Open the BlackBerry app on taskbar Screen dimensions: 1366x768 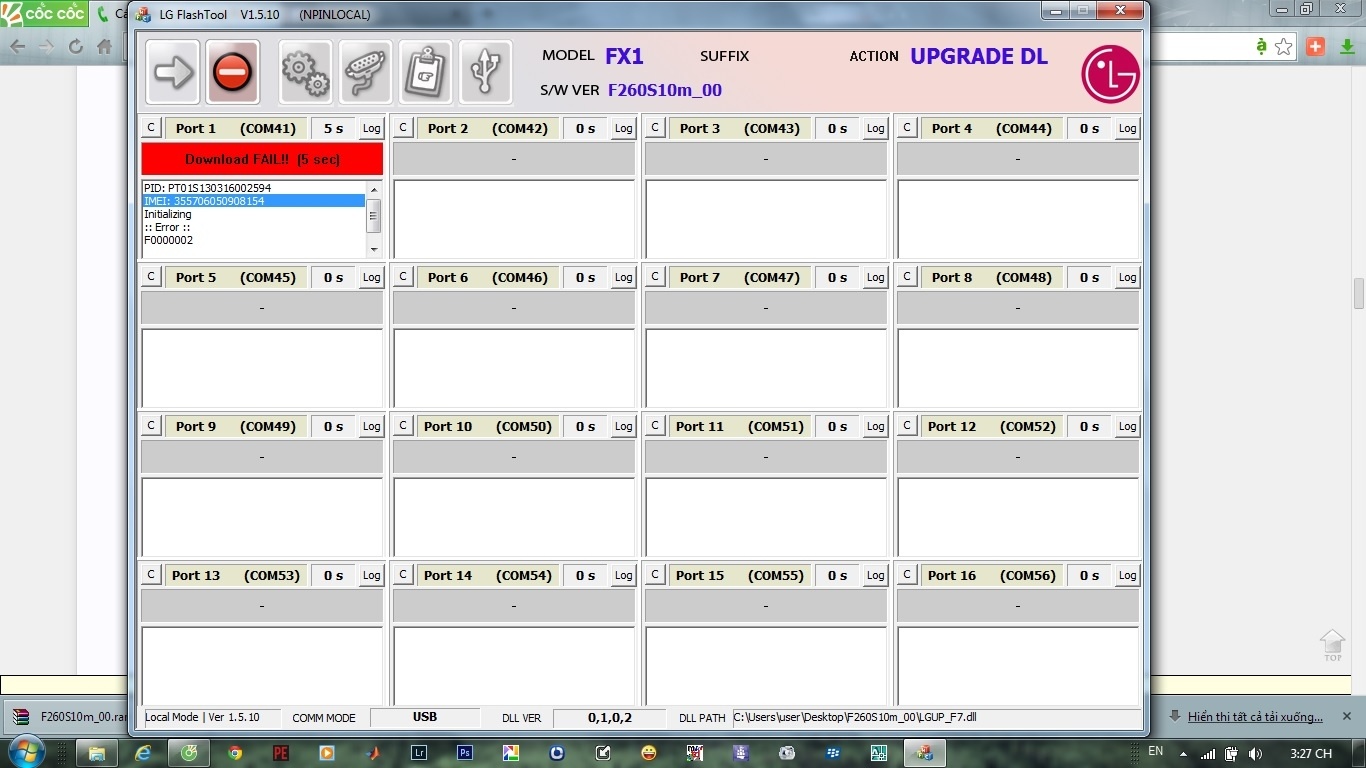(x=833, y=752)
